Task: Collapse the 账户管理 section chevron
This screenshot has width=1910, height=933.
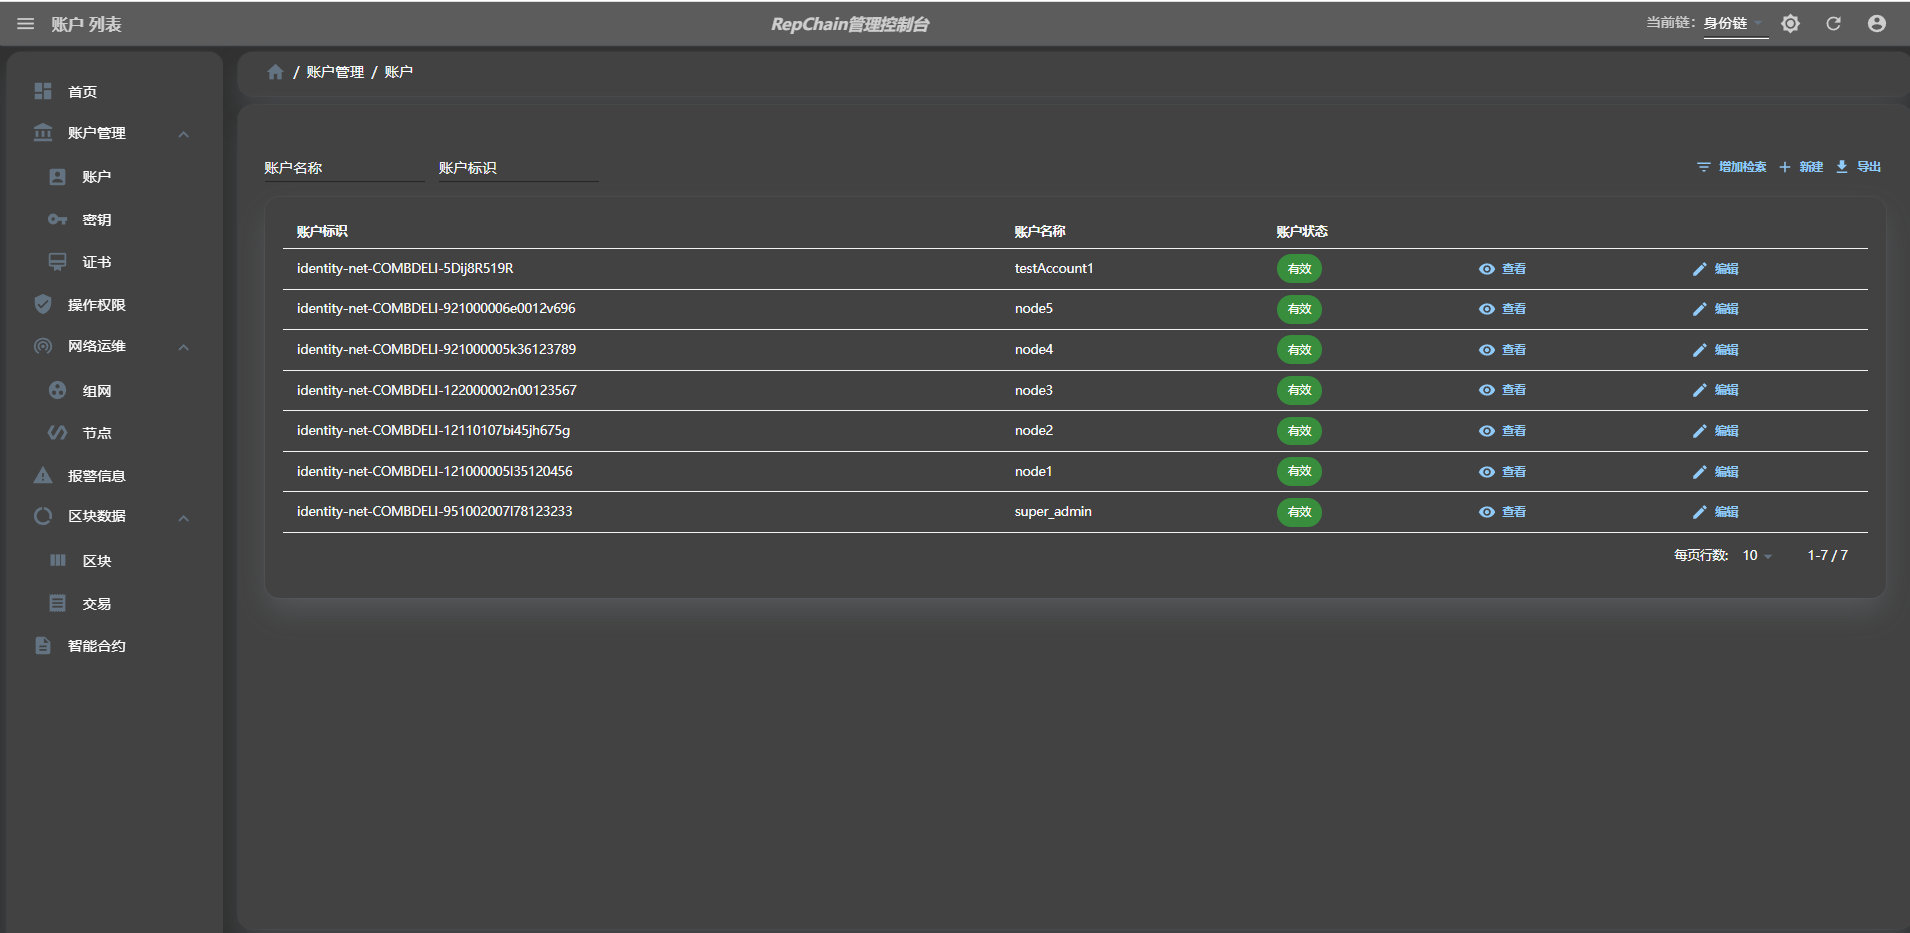Action: (184, 134)
